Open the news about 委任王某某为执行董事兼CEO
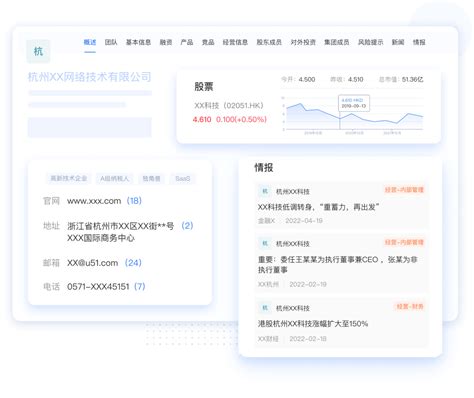This screenshot has height=398, width=474. [338, 265]
